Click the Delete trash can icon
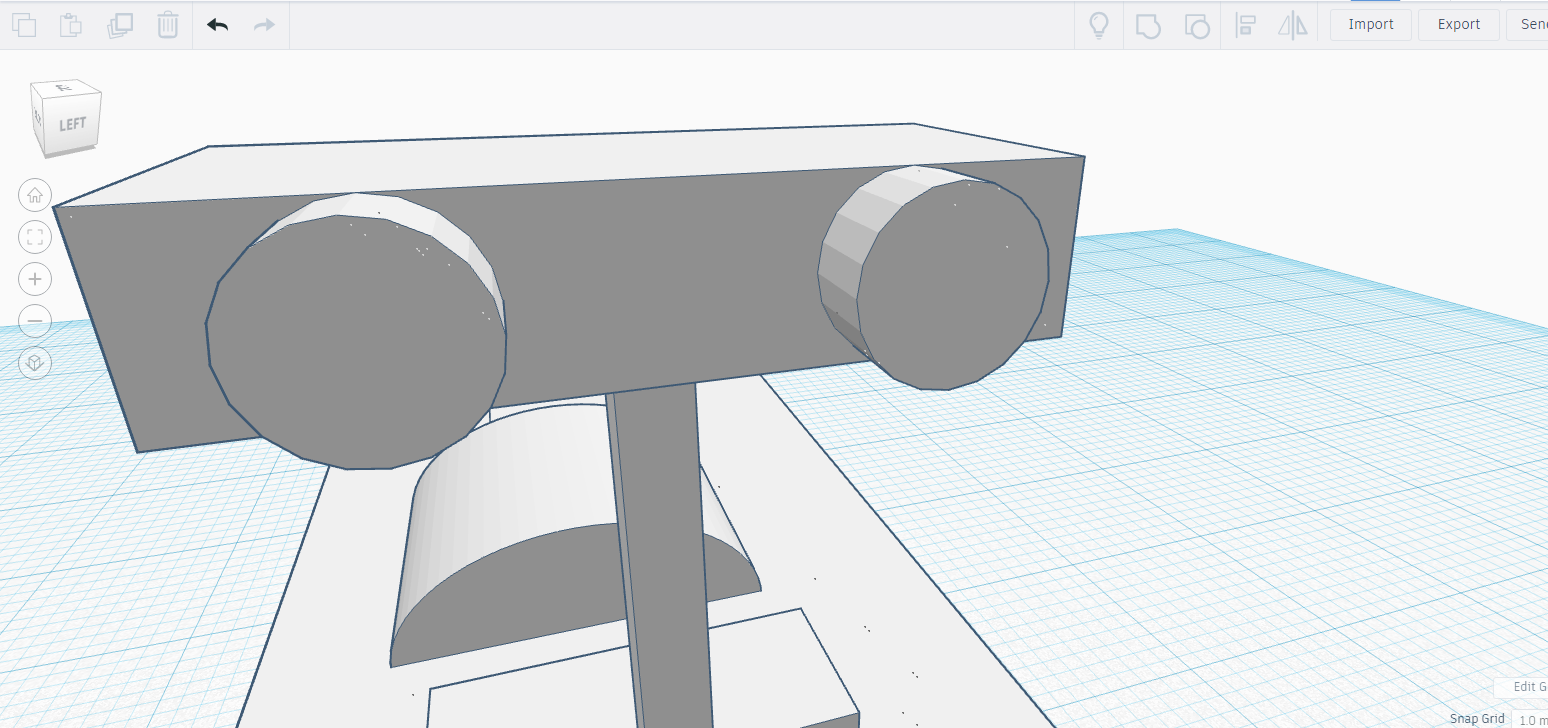 coord(168,25)
